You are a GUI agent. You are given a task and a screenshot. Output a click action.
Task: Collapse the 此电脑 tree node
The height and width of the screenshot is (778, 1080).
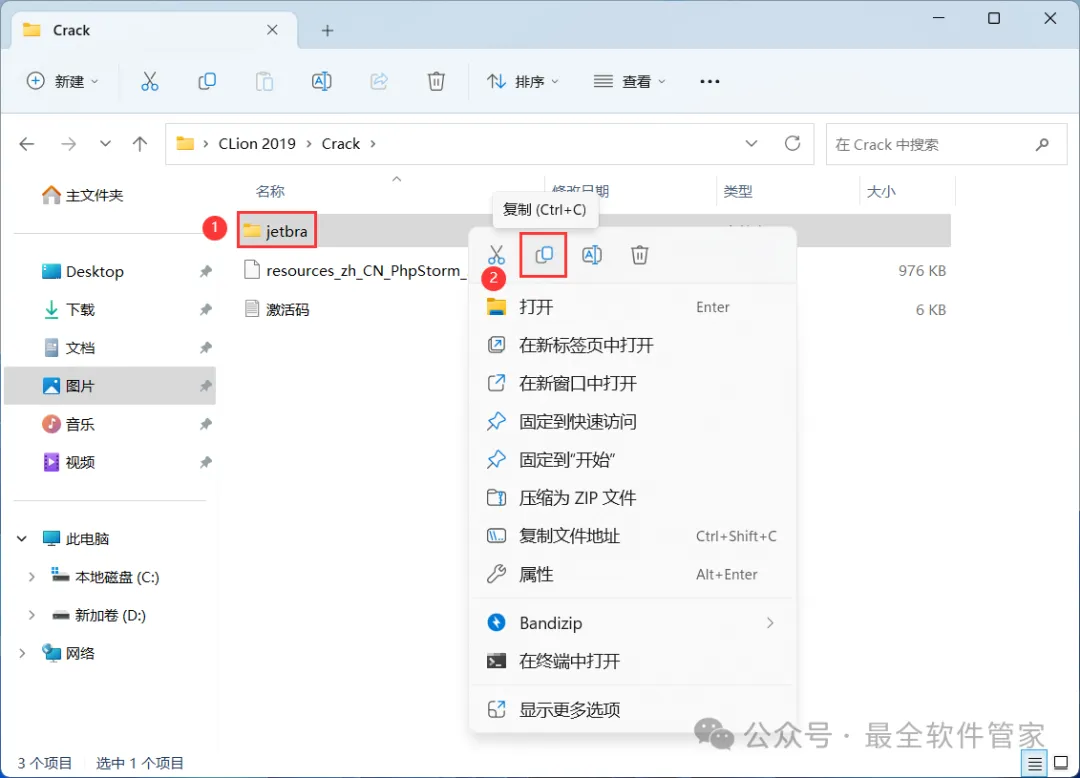(22, 538)
